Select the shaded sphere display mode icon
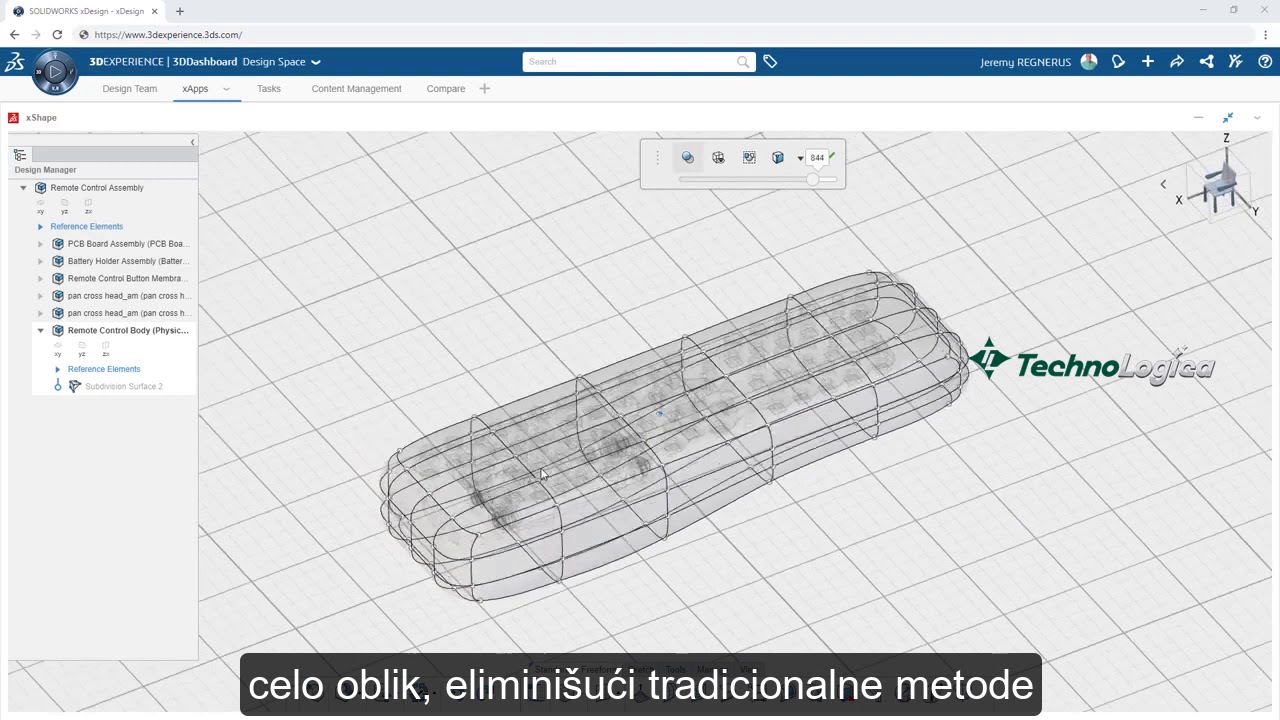1280x720 pixels. click(688, 158)
